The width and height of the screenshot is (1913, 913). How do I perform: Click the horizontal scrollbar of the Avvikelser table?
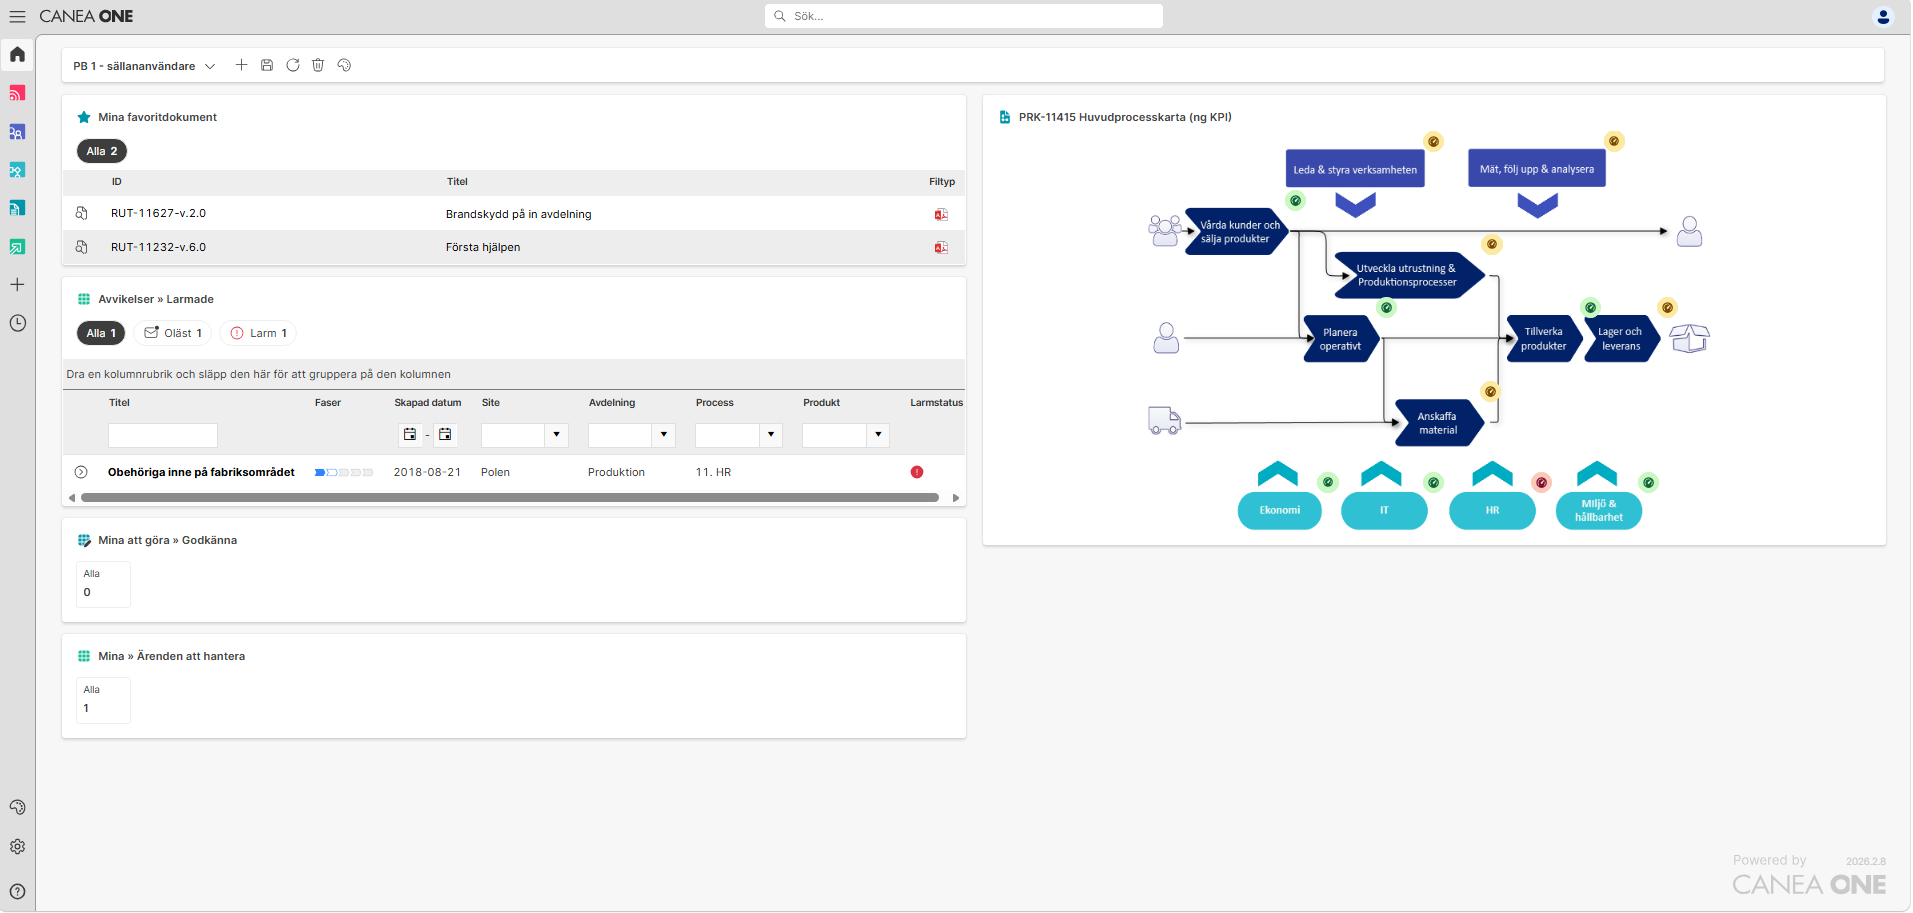(510, 497)
